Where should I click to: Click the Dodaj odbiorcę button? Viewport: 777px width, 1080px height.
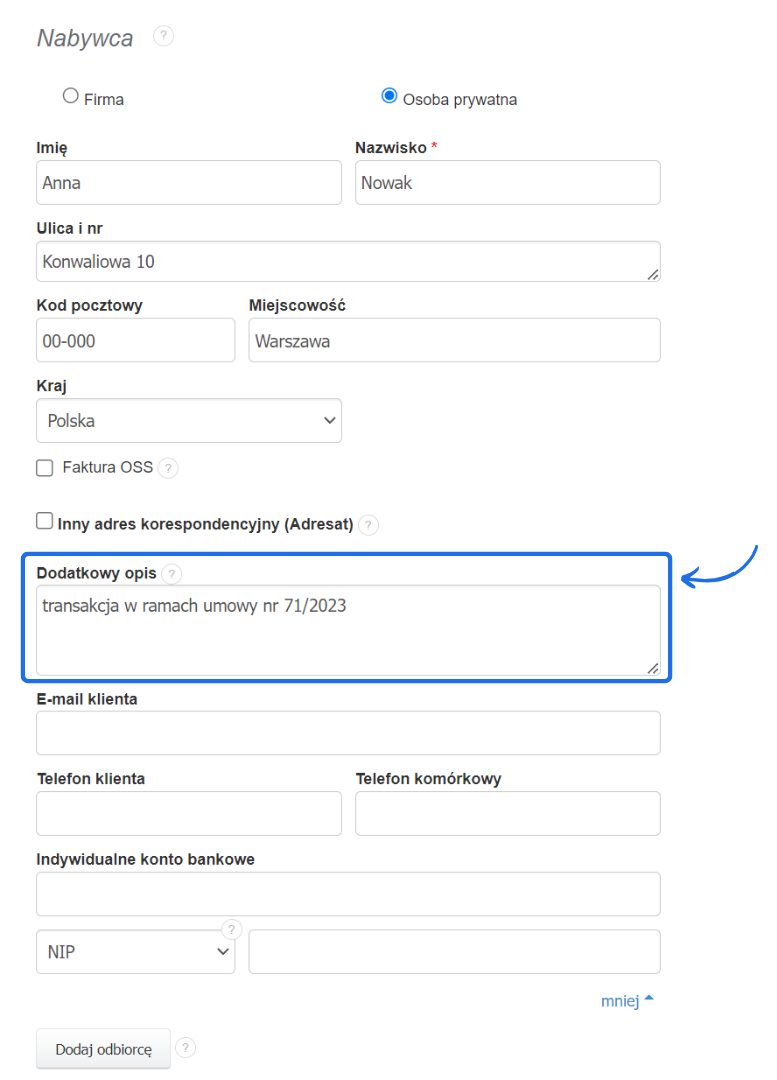point(103,1049)
